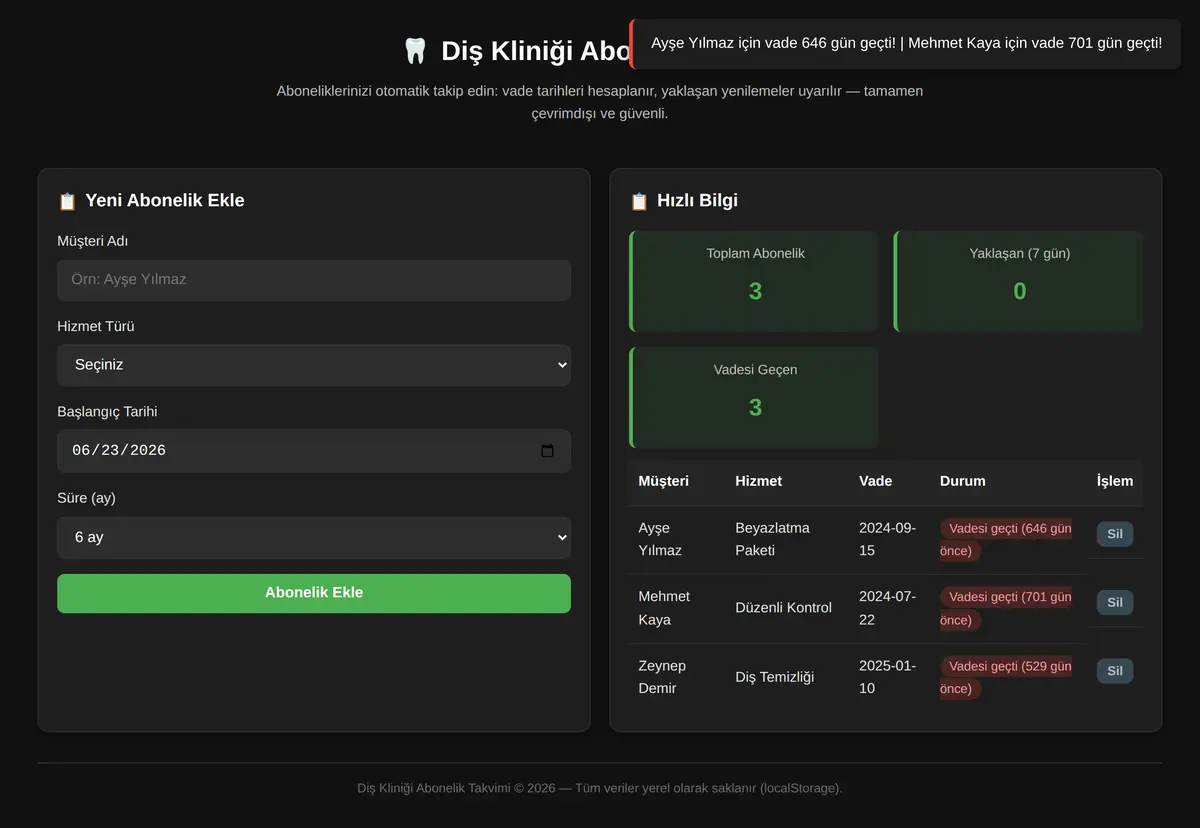Click the Müşteri Adı field label

(x=93, y=241)
